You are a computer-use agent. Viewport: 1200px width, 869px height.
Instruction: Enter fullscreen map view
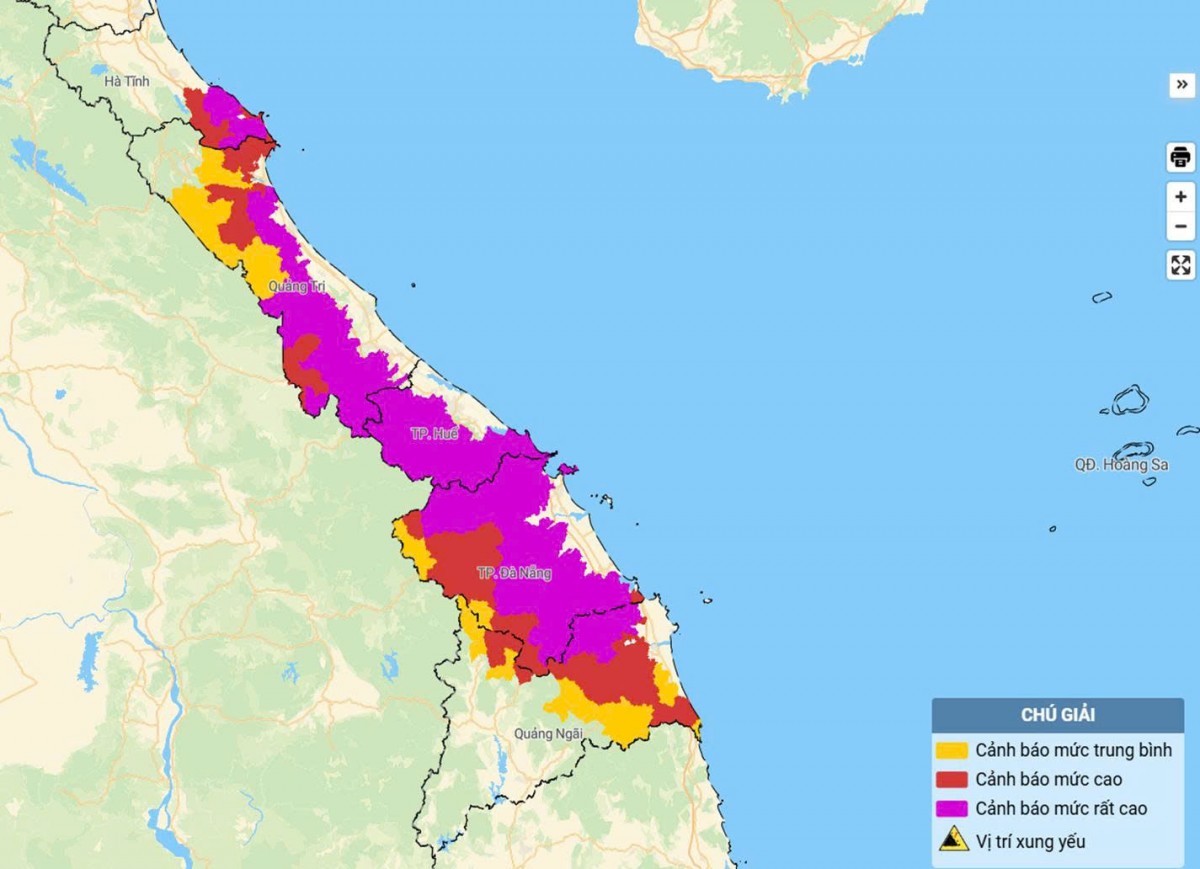pyautogui.click(x=1181, y=265)
